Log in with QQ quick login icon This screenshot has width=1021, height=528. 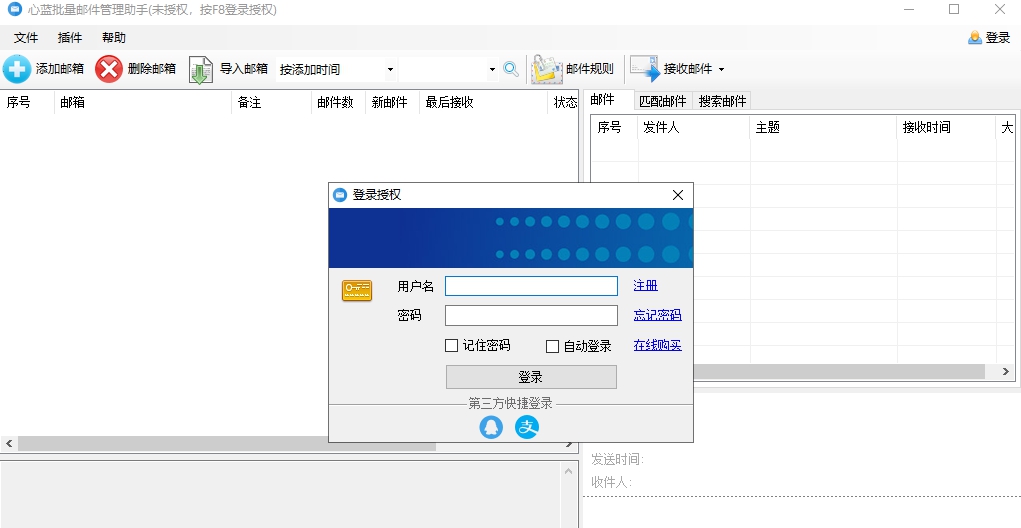click(491, 427)
